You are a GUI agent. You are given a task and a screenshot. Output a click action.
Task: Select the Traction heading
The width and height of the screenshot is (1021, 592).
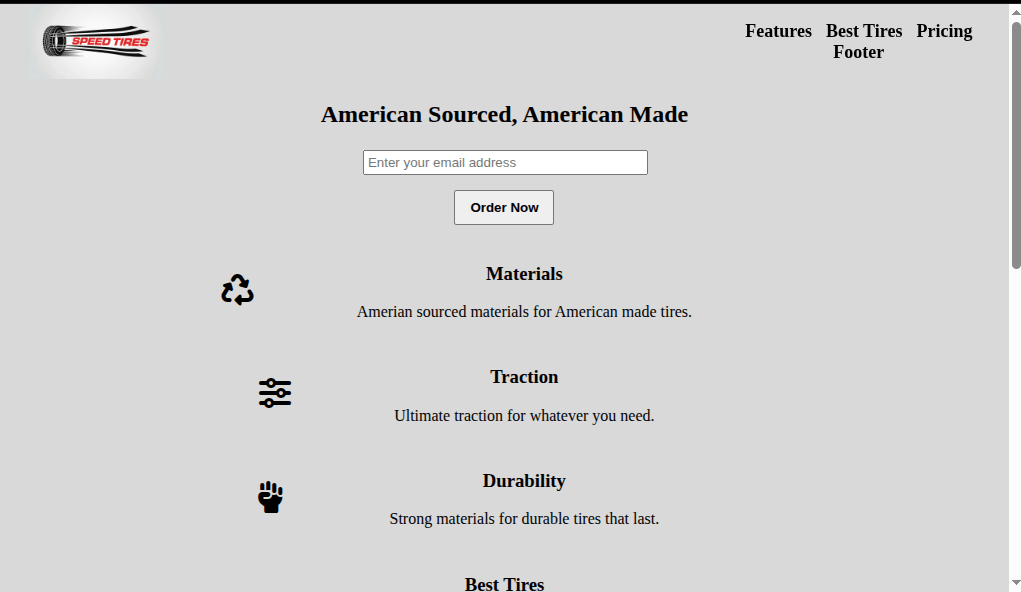[524, 377]
